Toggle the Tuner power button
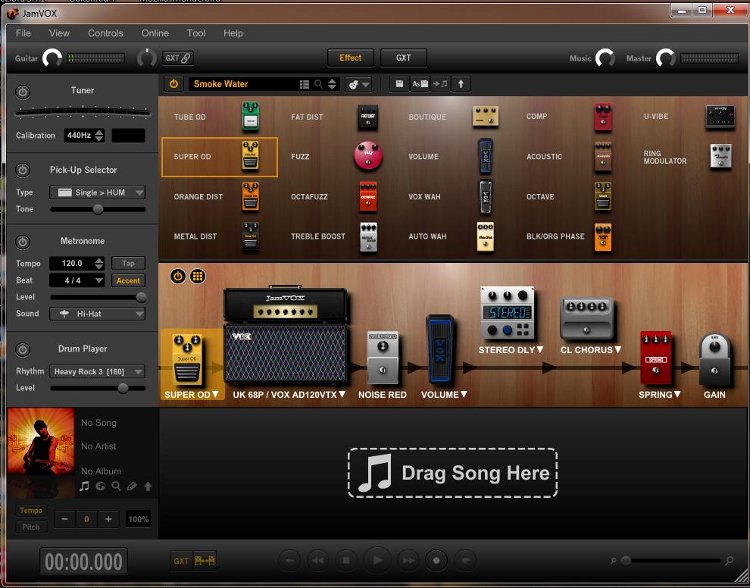750x588 pixels. click(22, 91)
